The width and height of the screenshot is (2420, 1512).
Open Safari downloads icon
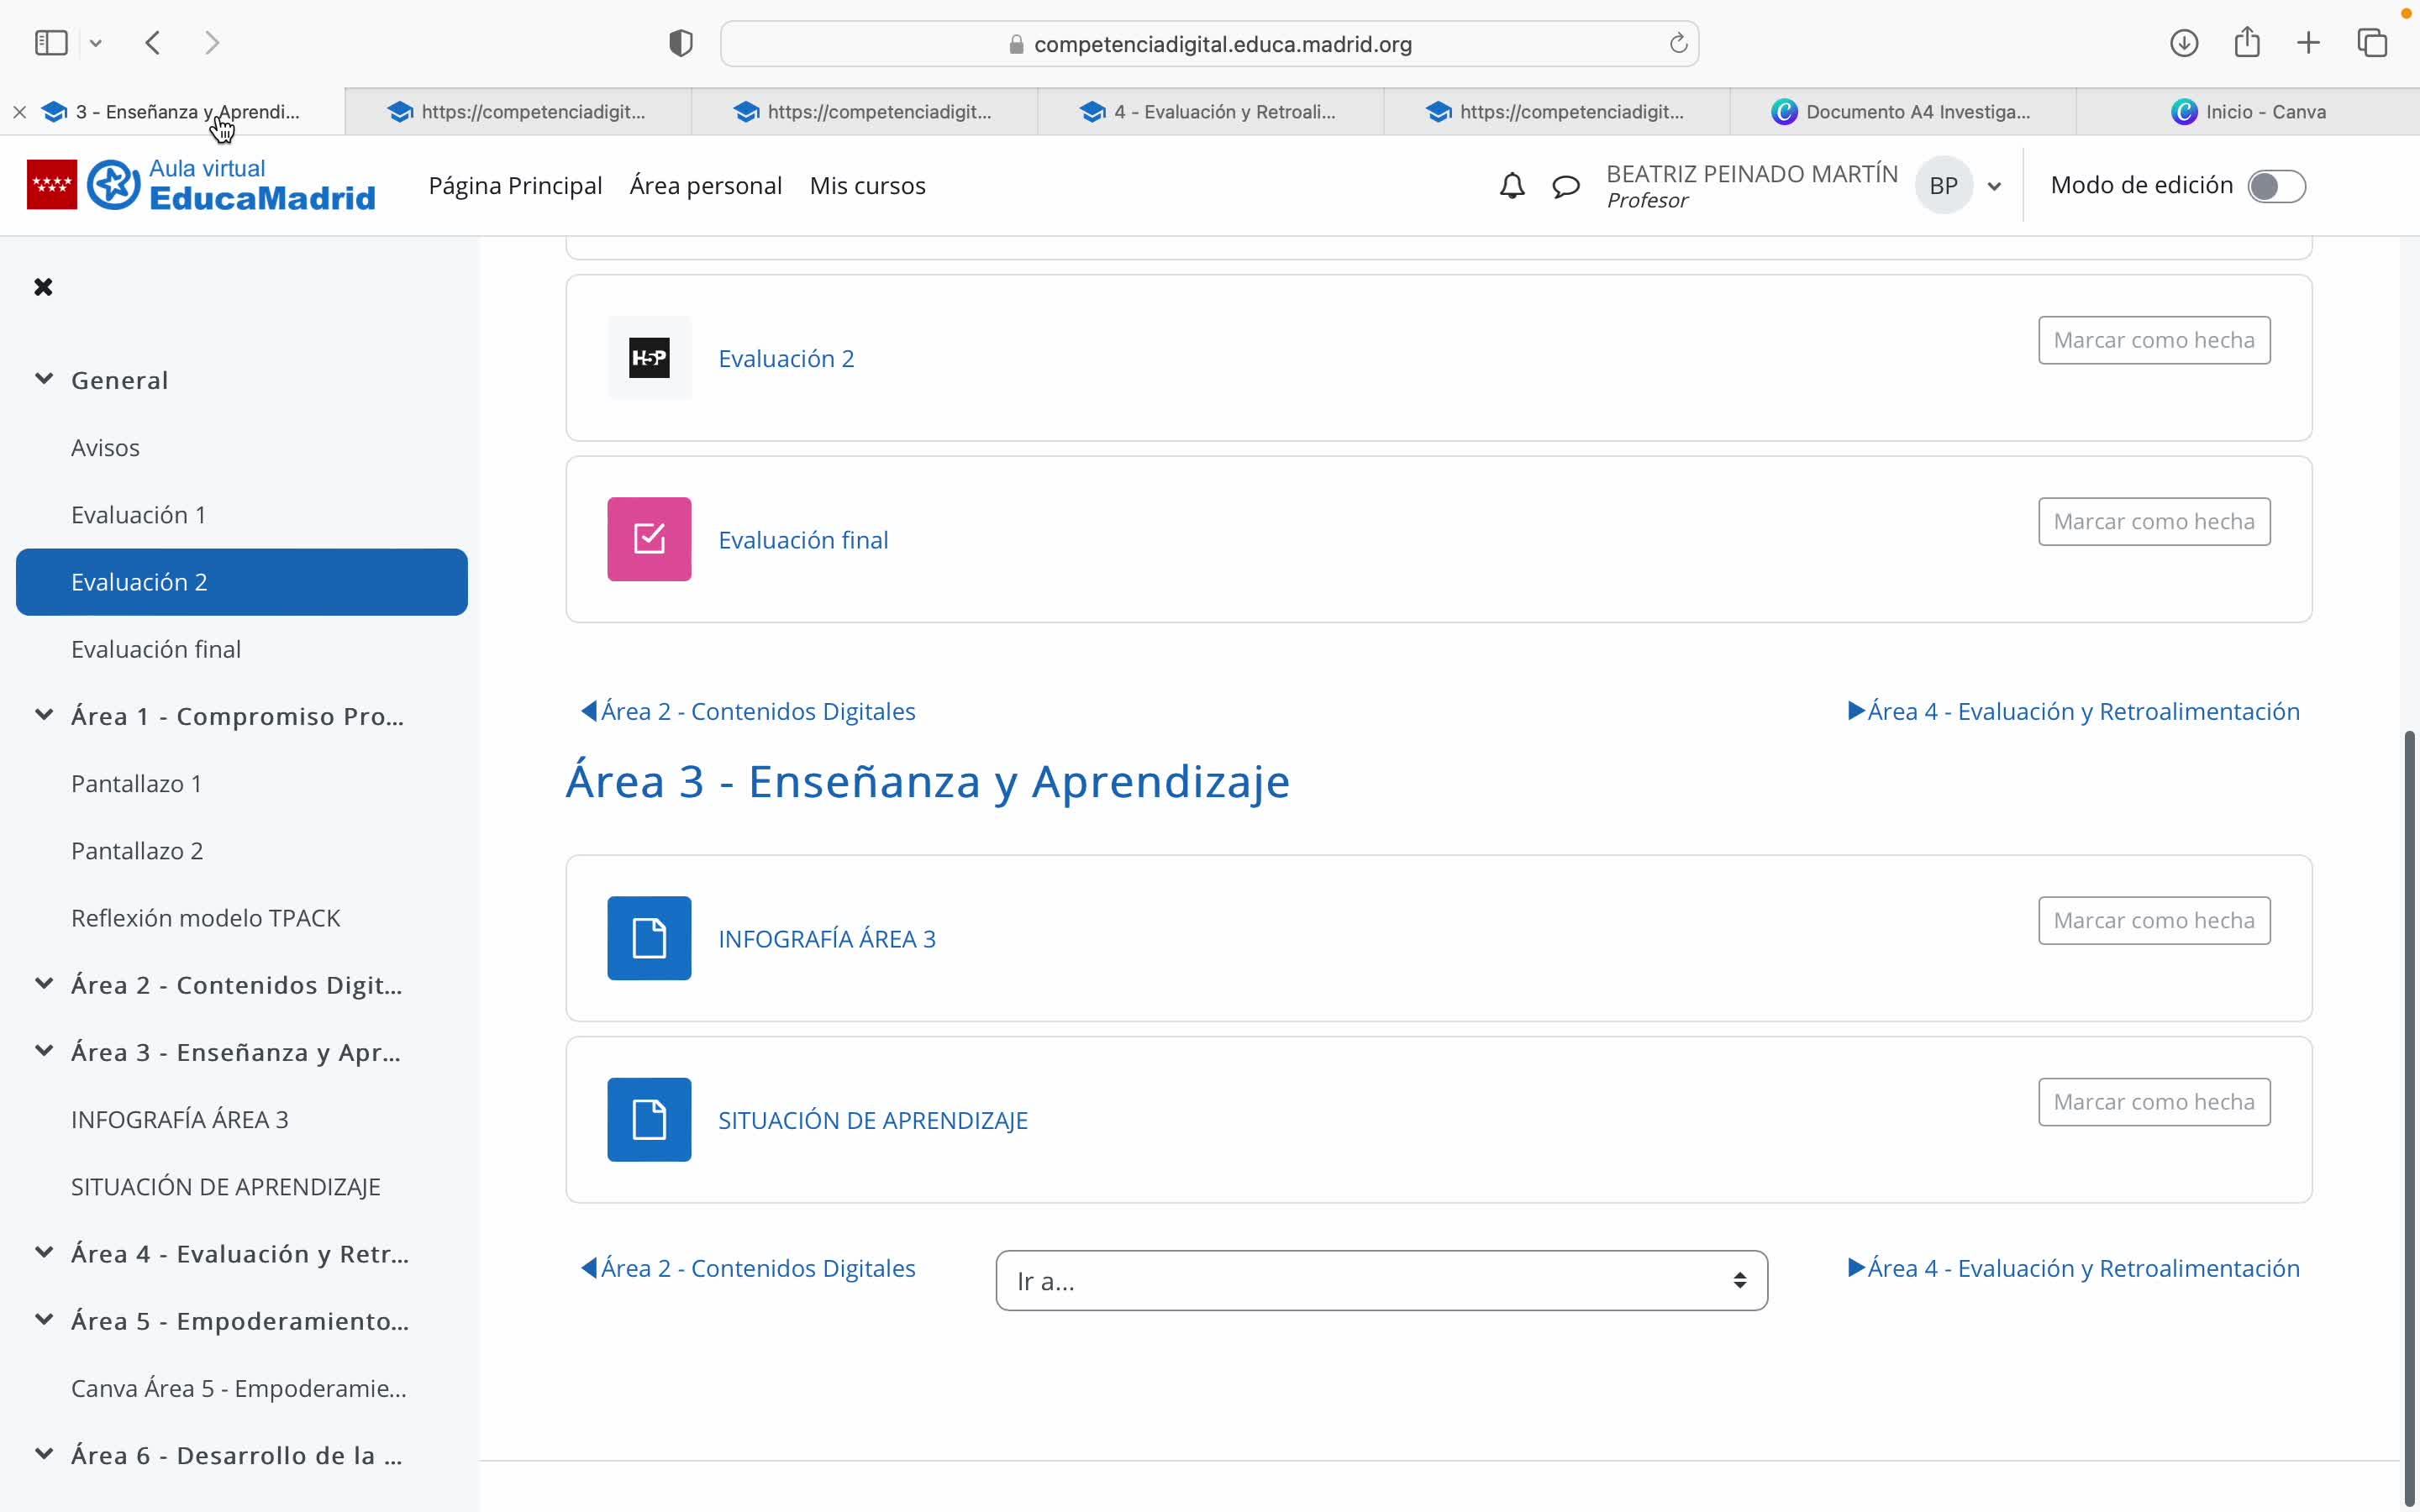(x=2184, y=43)
